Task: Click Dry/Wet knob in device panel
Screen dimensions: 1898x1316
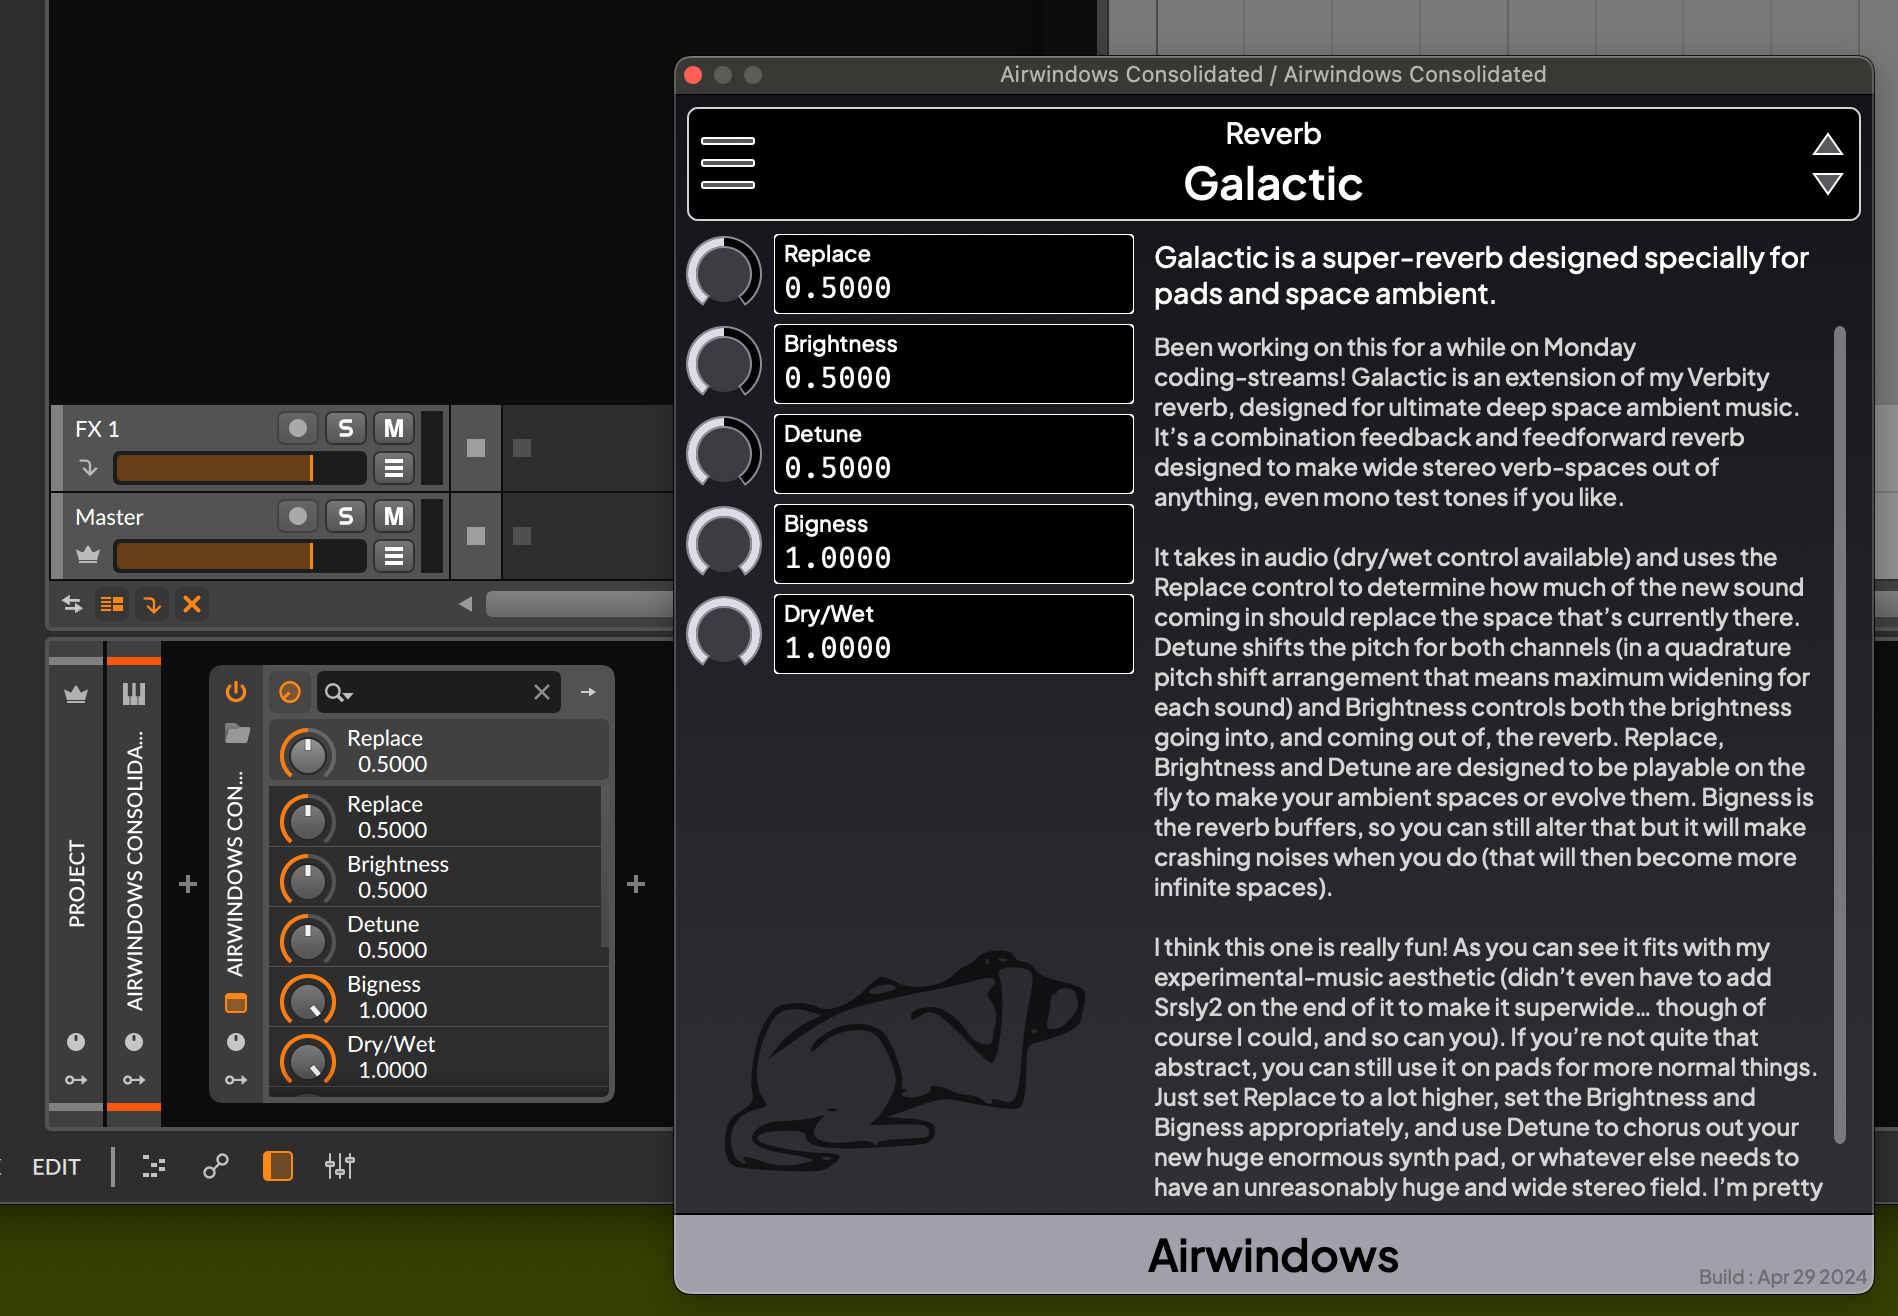Action: tap(307, 1059)
